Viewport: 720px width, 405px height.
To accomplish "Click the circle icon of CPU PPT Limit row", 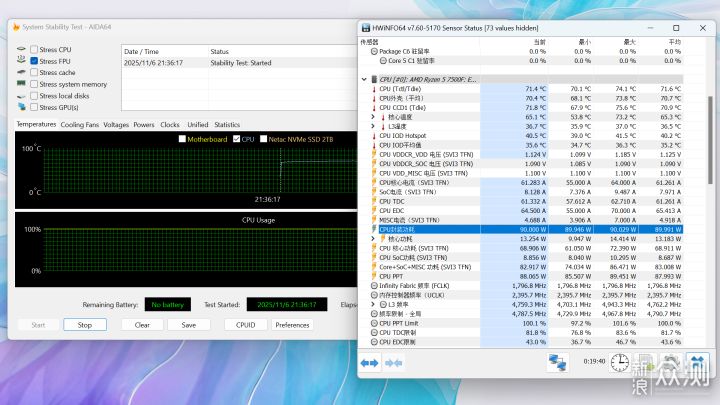I will tap(374, 323).
